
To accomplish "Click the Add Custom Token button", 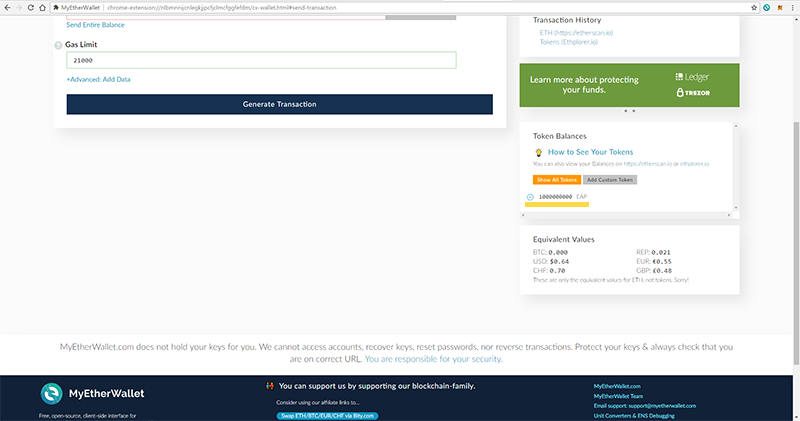I will pyautogui.click(x=610, y=180).
